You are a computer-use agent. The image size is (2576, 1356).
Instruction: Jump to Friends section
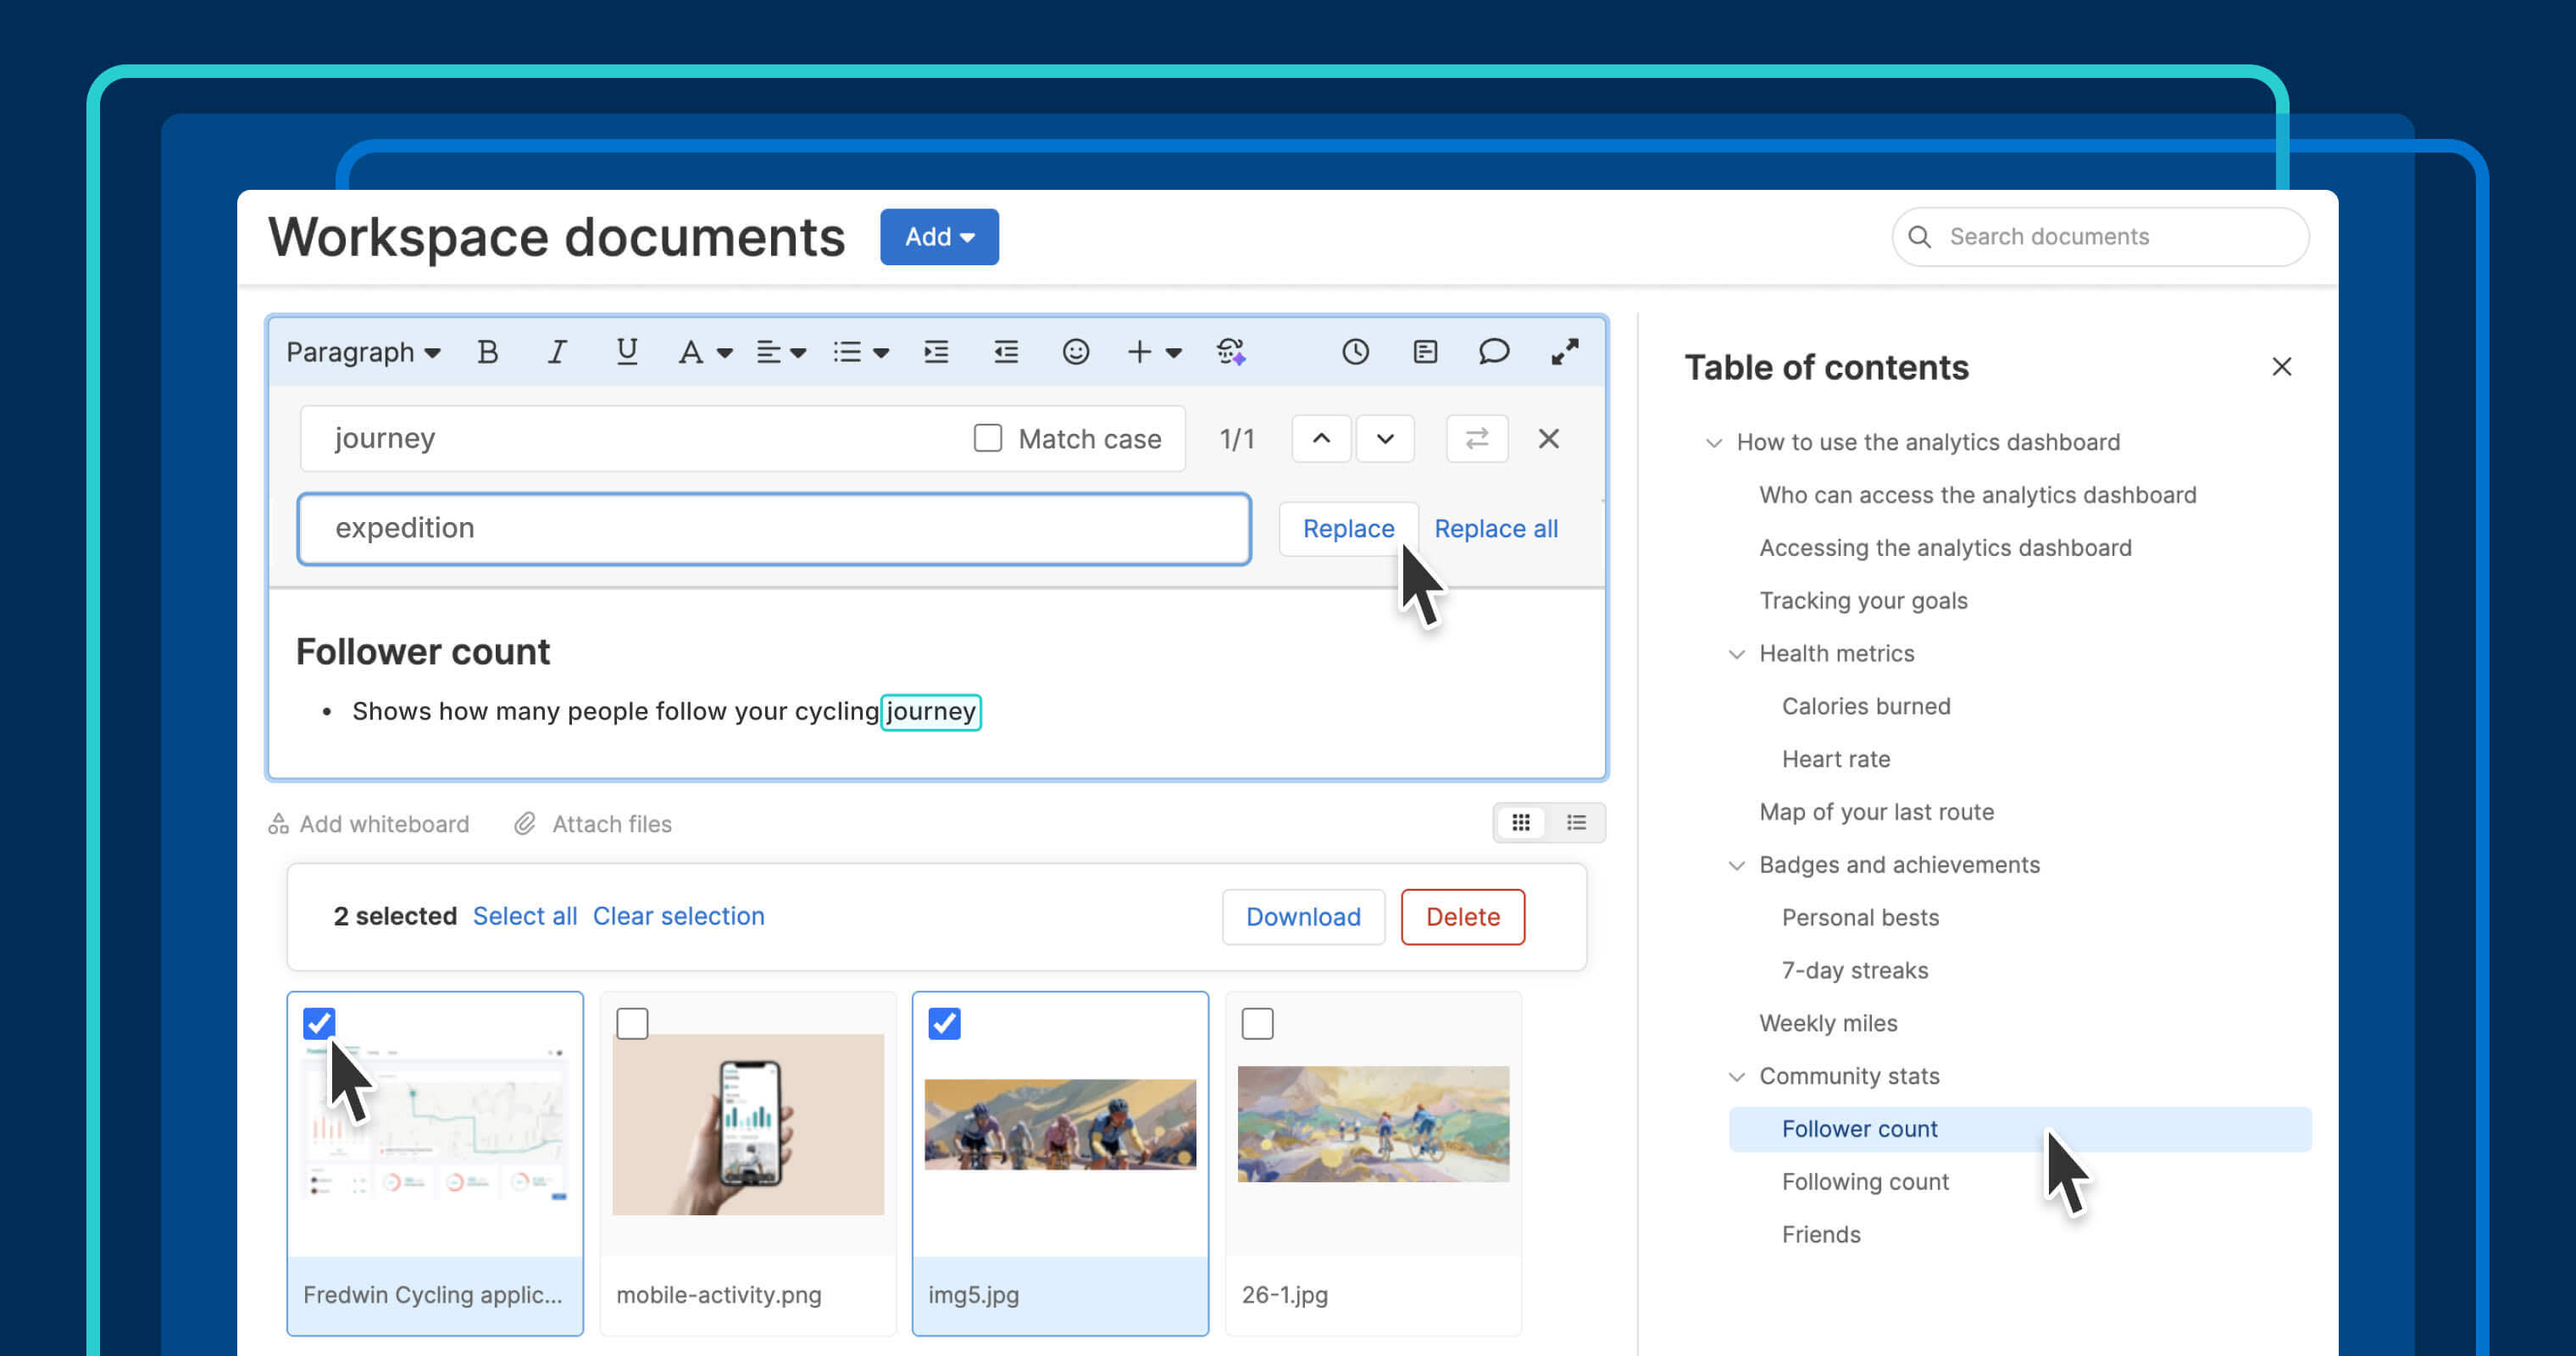tap(1821, 1235)
